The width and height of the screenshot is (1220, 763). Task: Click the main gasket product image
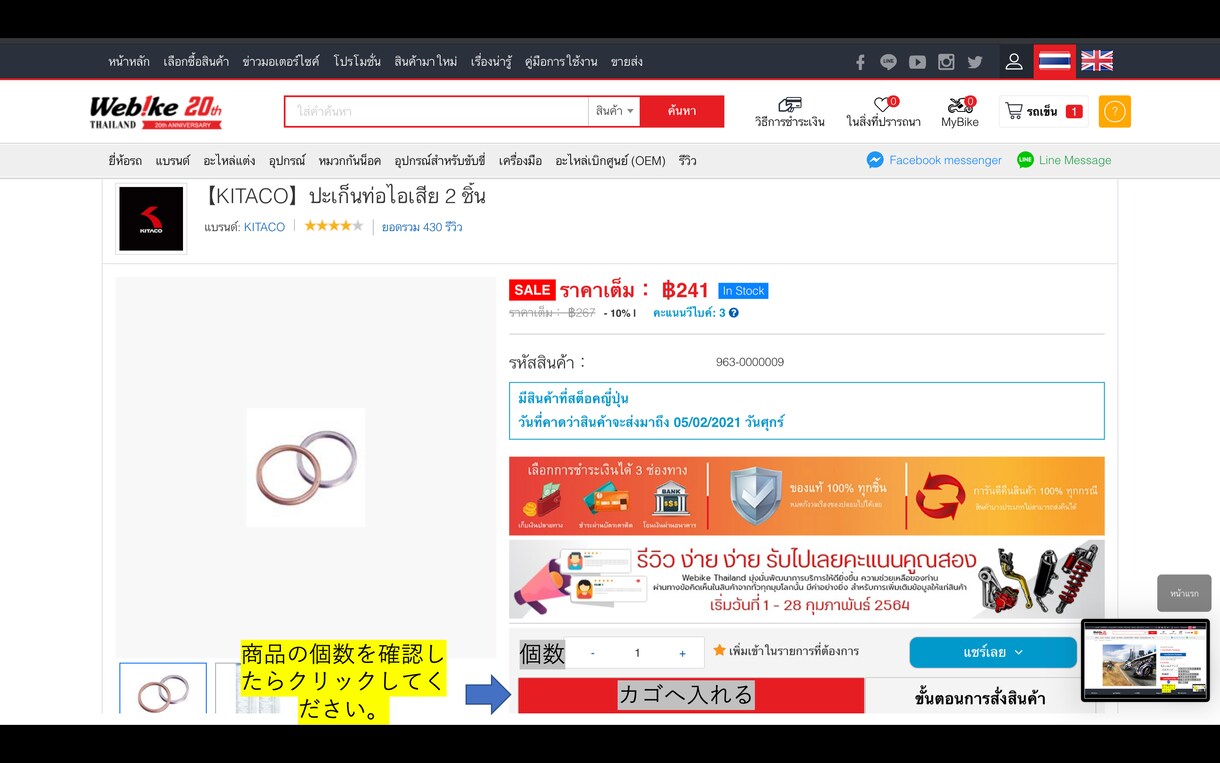[306, 467]
